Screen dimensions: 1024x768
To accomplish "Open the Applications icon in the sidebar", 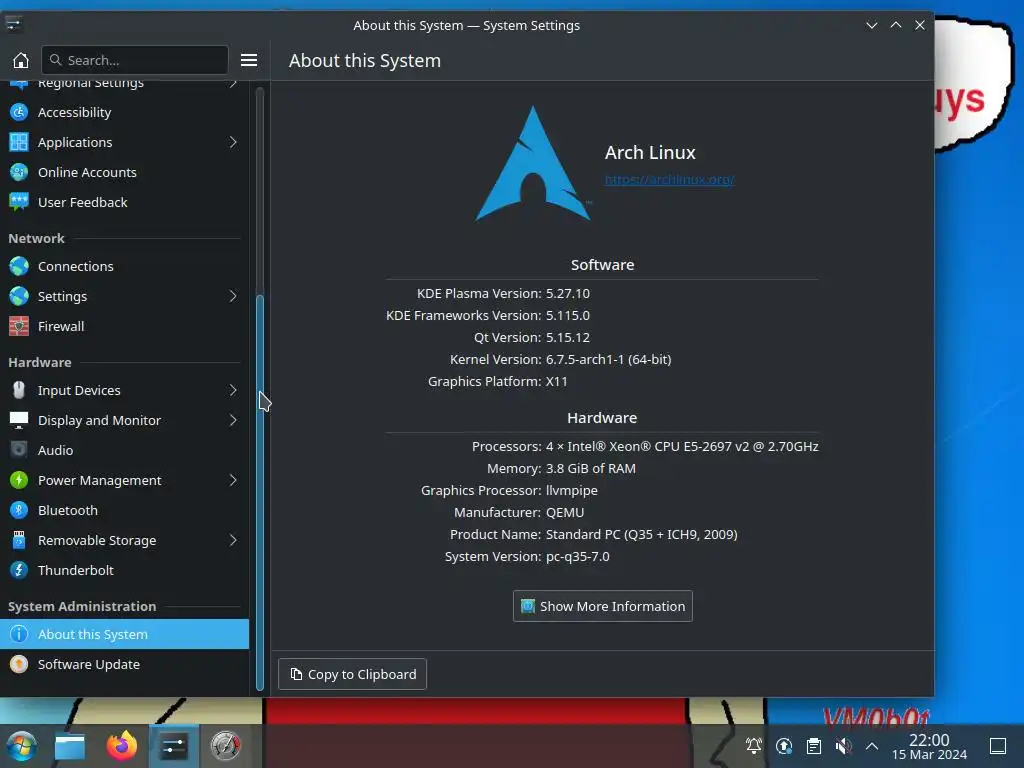I will pos(19,142).
